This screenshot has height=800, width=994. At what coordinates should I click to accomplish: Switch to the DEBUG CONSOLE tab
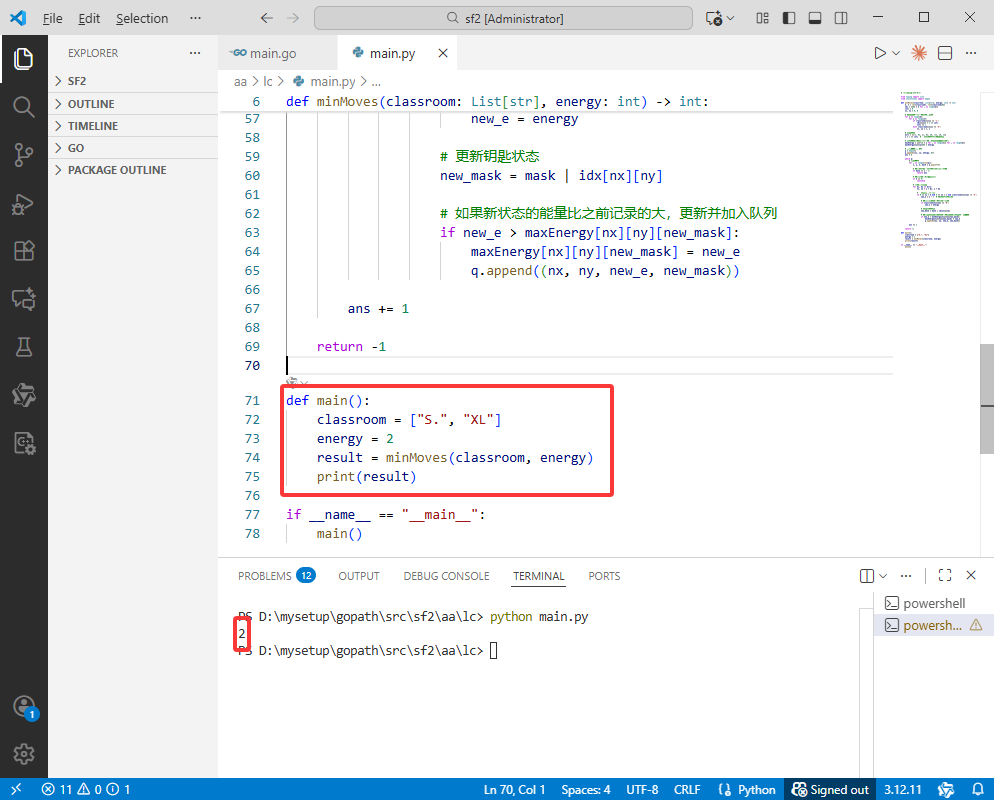(x=446, y=576)
